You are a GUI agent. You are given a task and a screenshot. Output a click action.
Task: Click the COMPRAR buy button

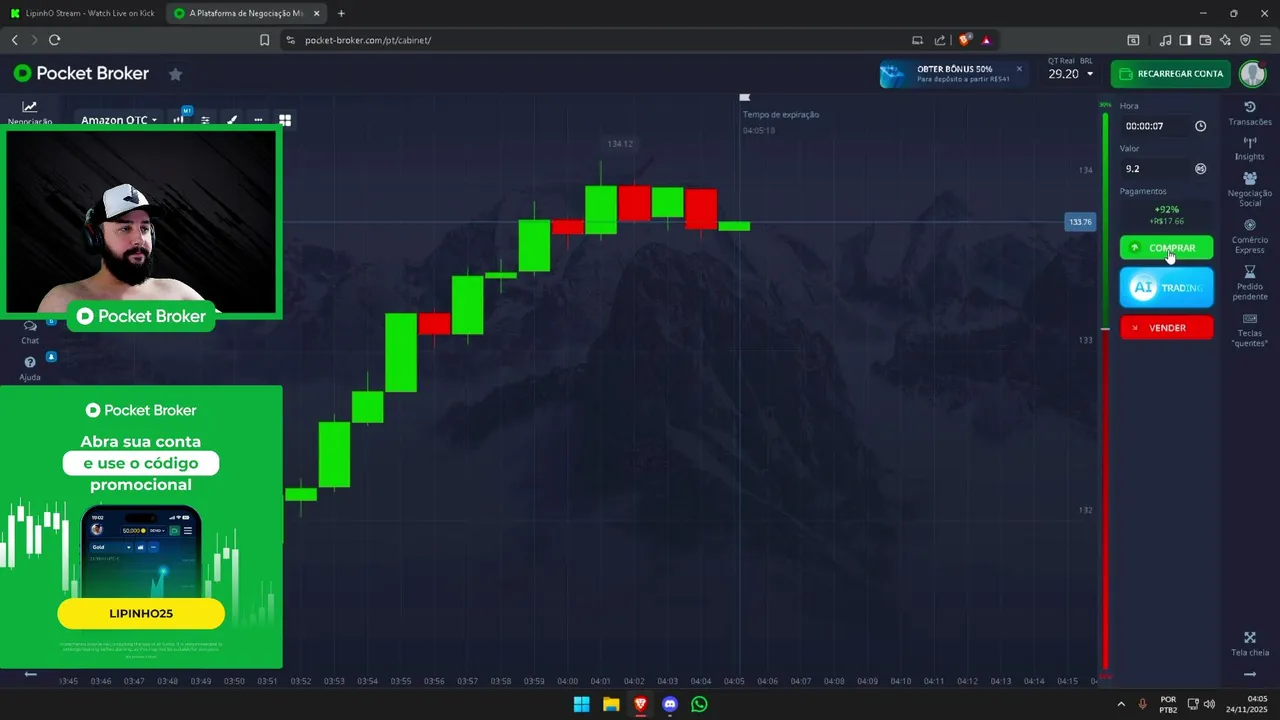1166,248
